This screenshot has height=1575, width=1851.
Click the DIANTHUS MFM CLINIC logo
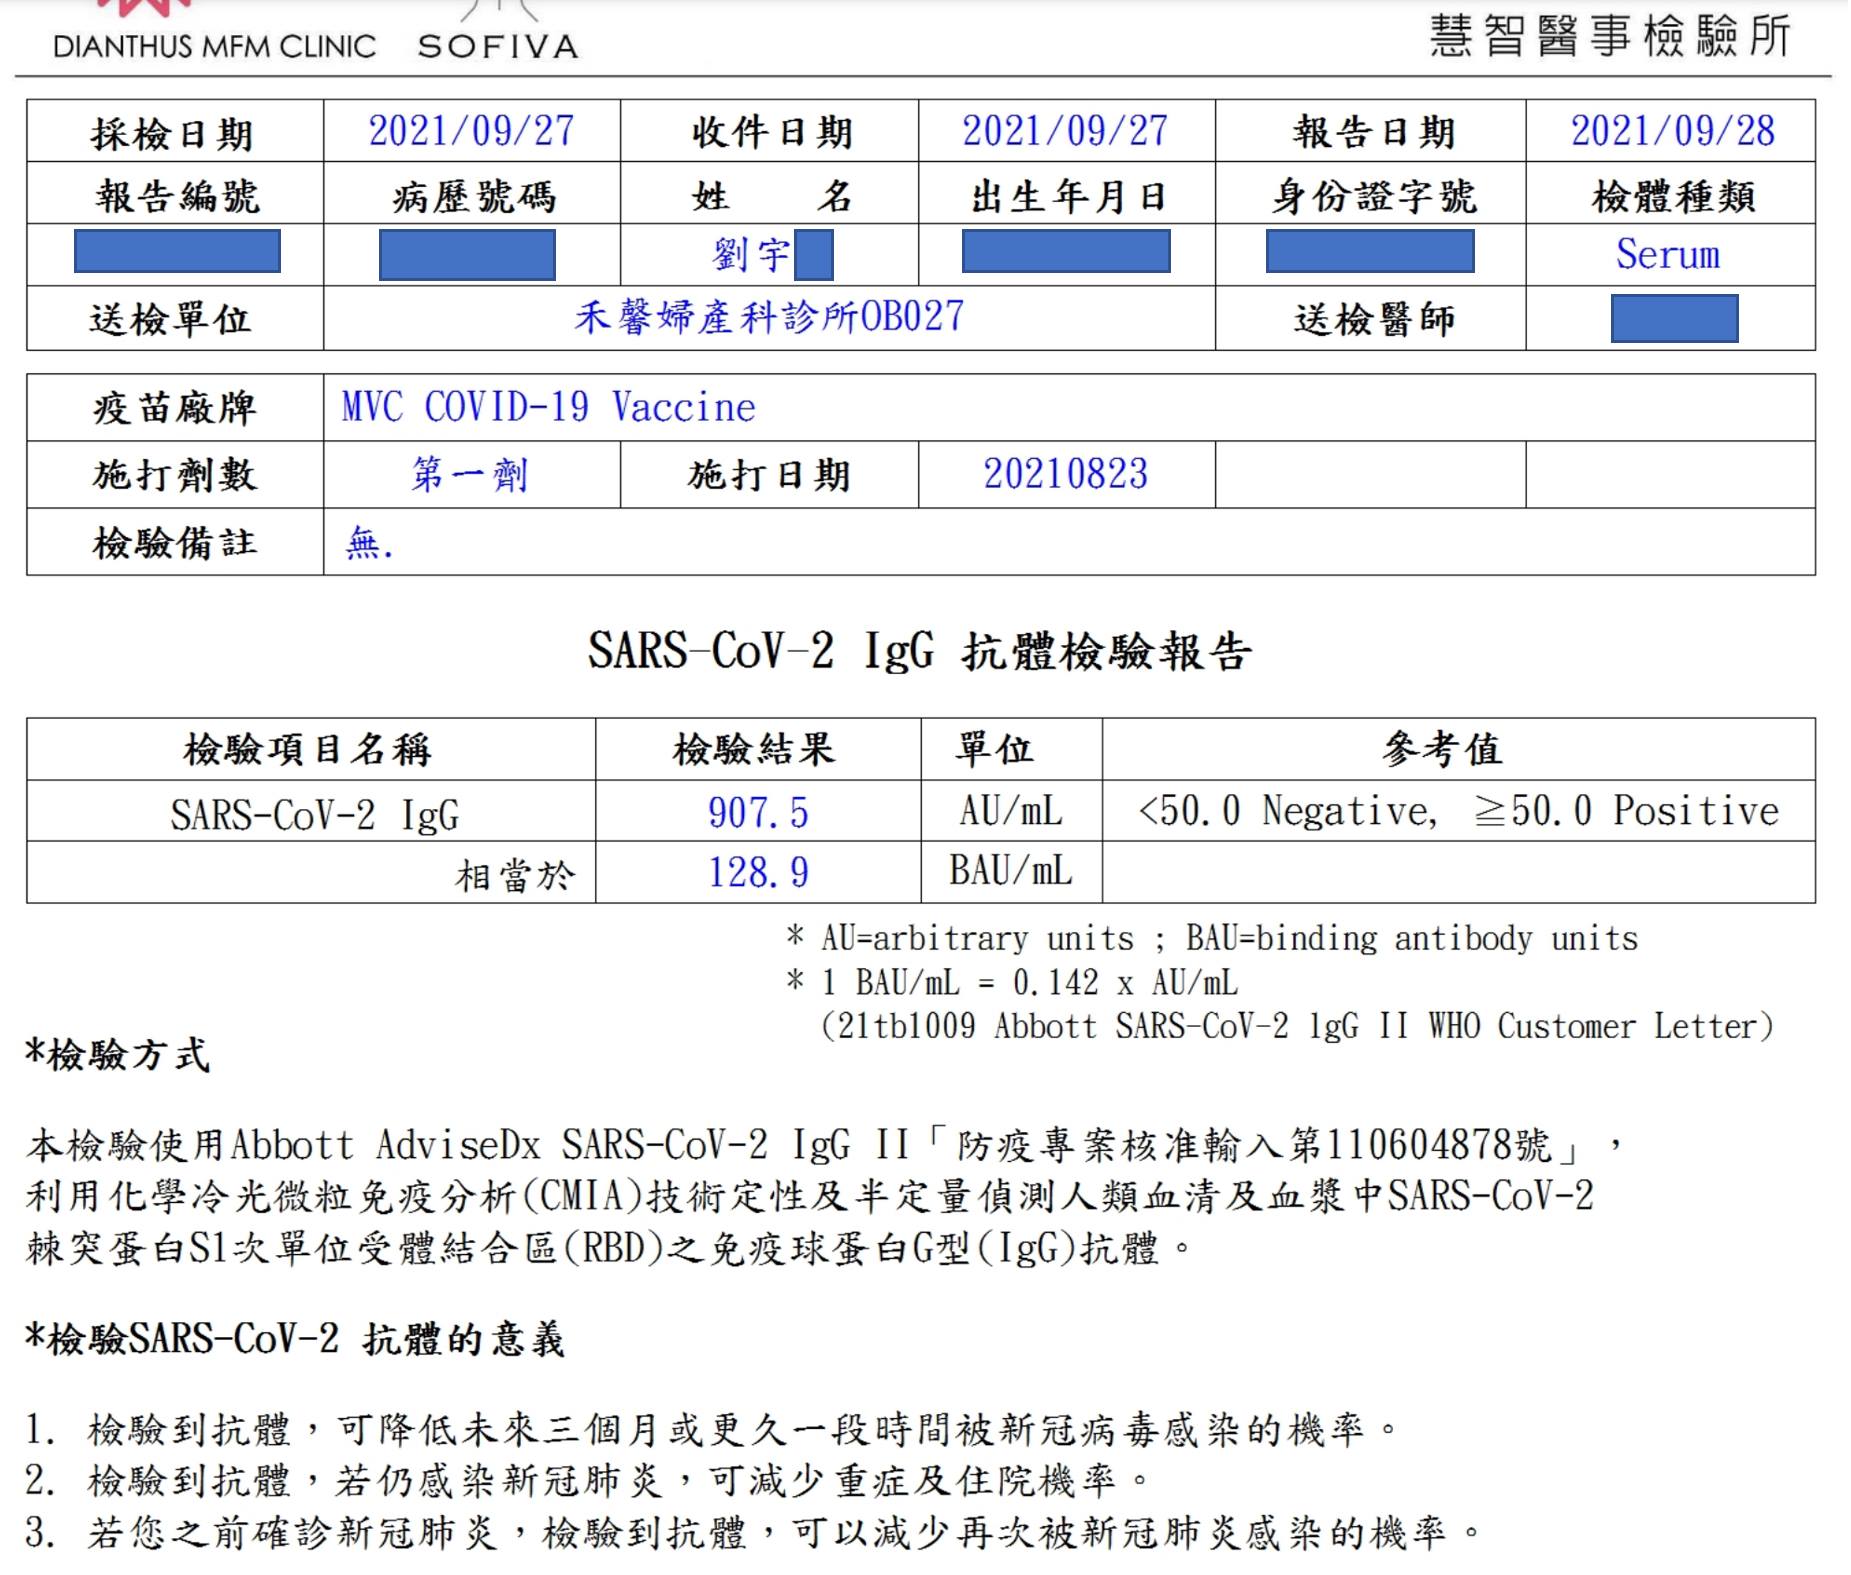pos(214,32)
